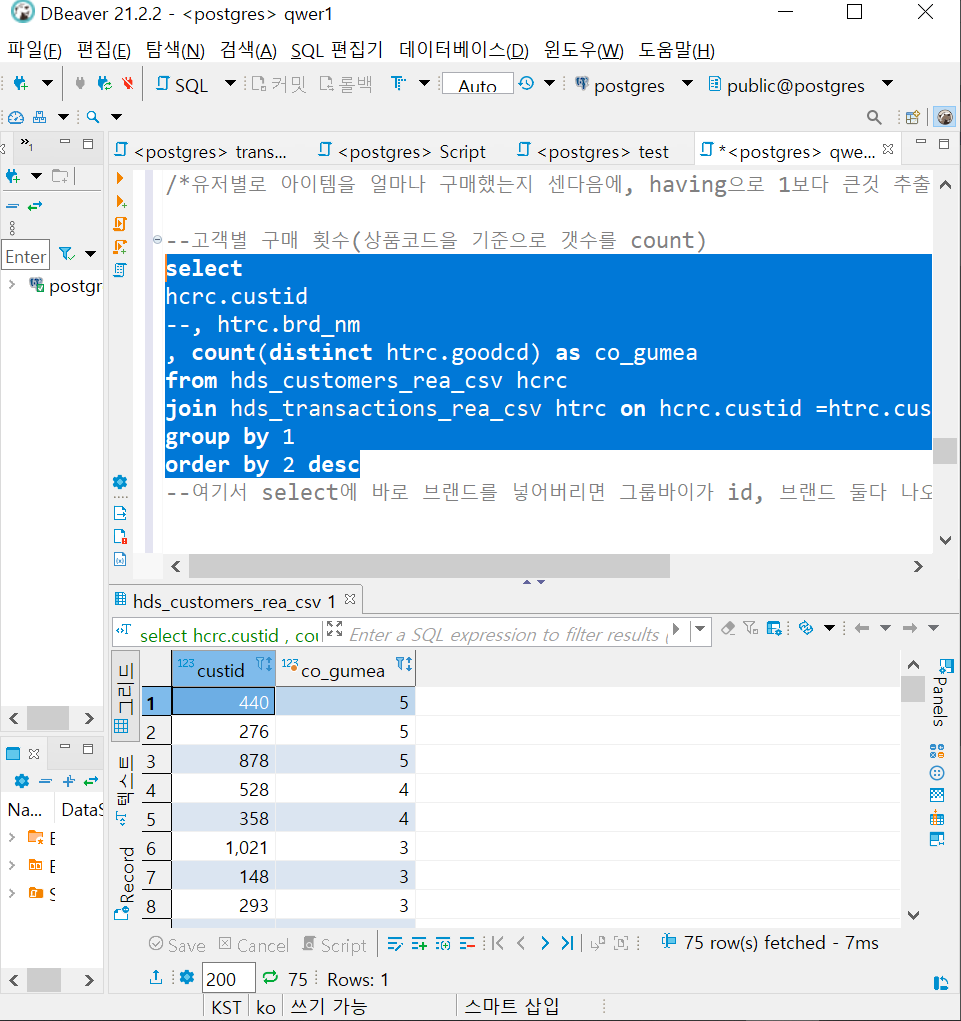Toggle Auto commit mode button
961x1021 pixels.
(x=477, y=85)
